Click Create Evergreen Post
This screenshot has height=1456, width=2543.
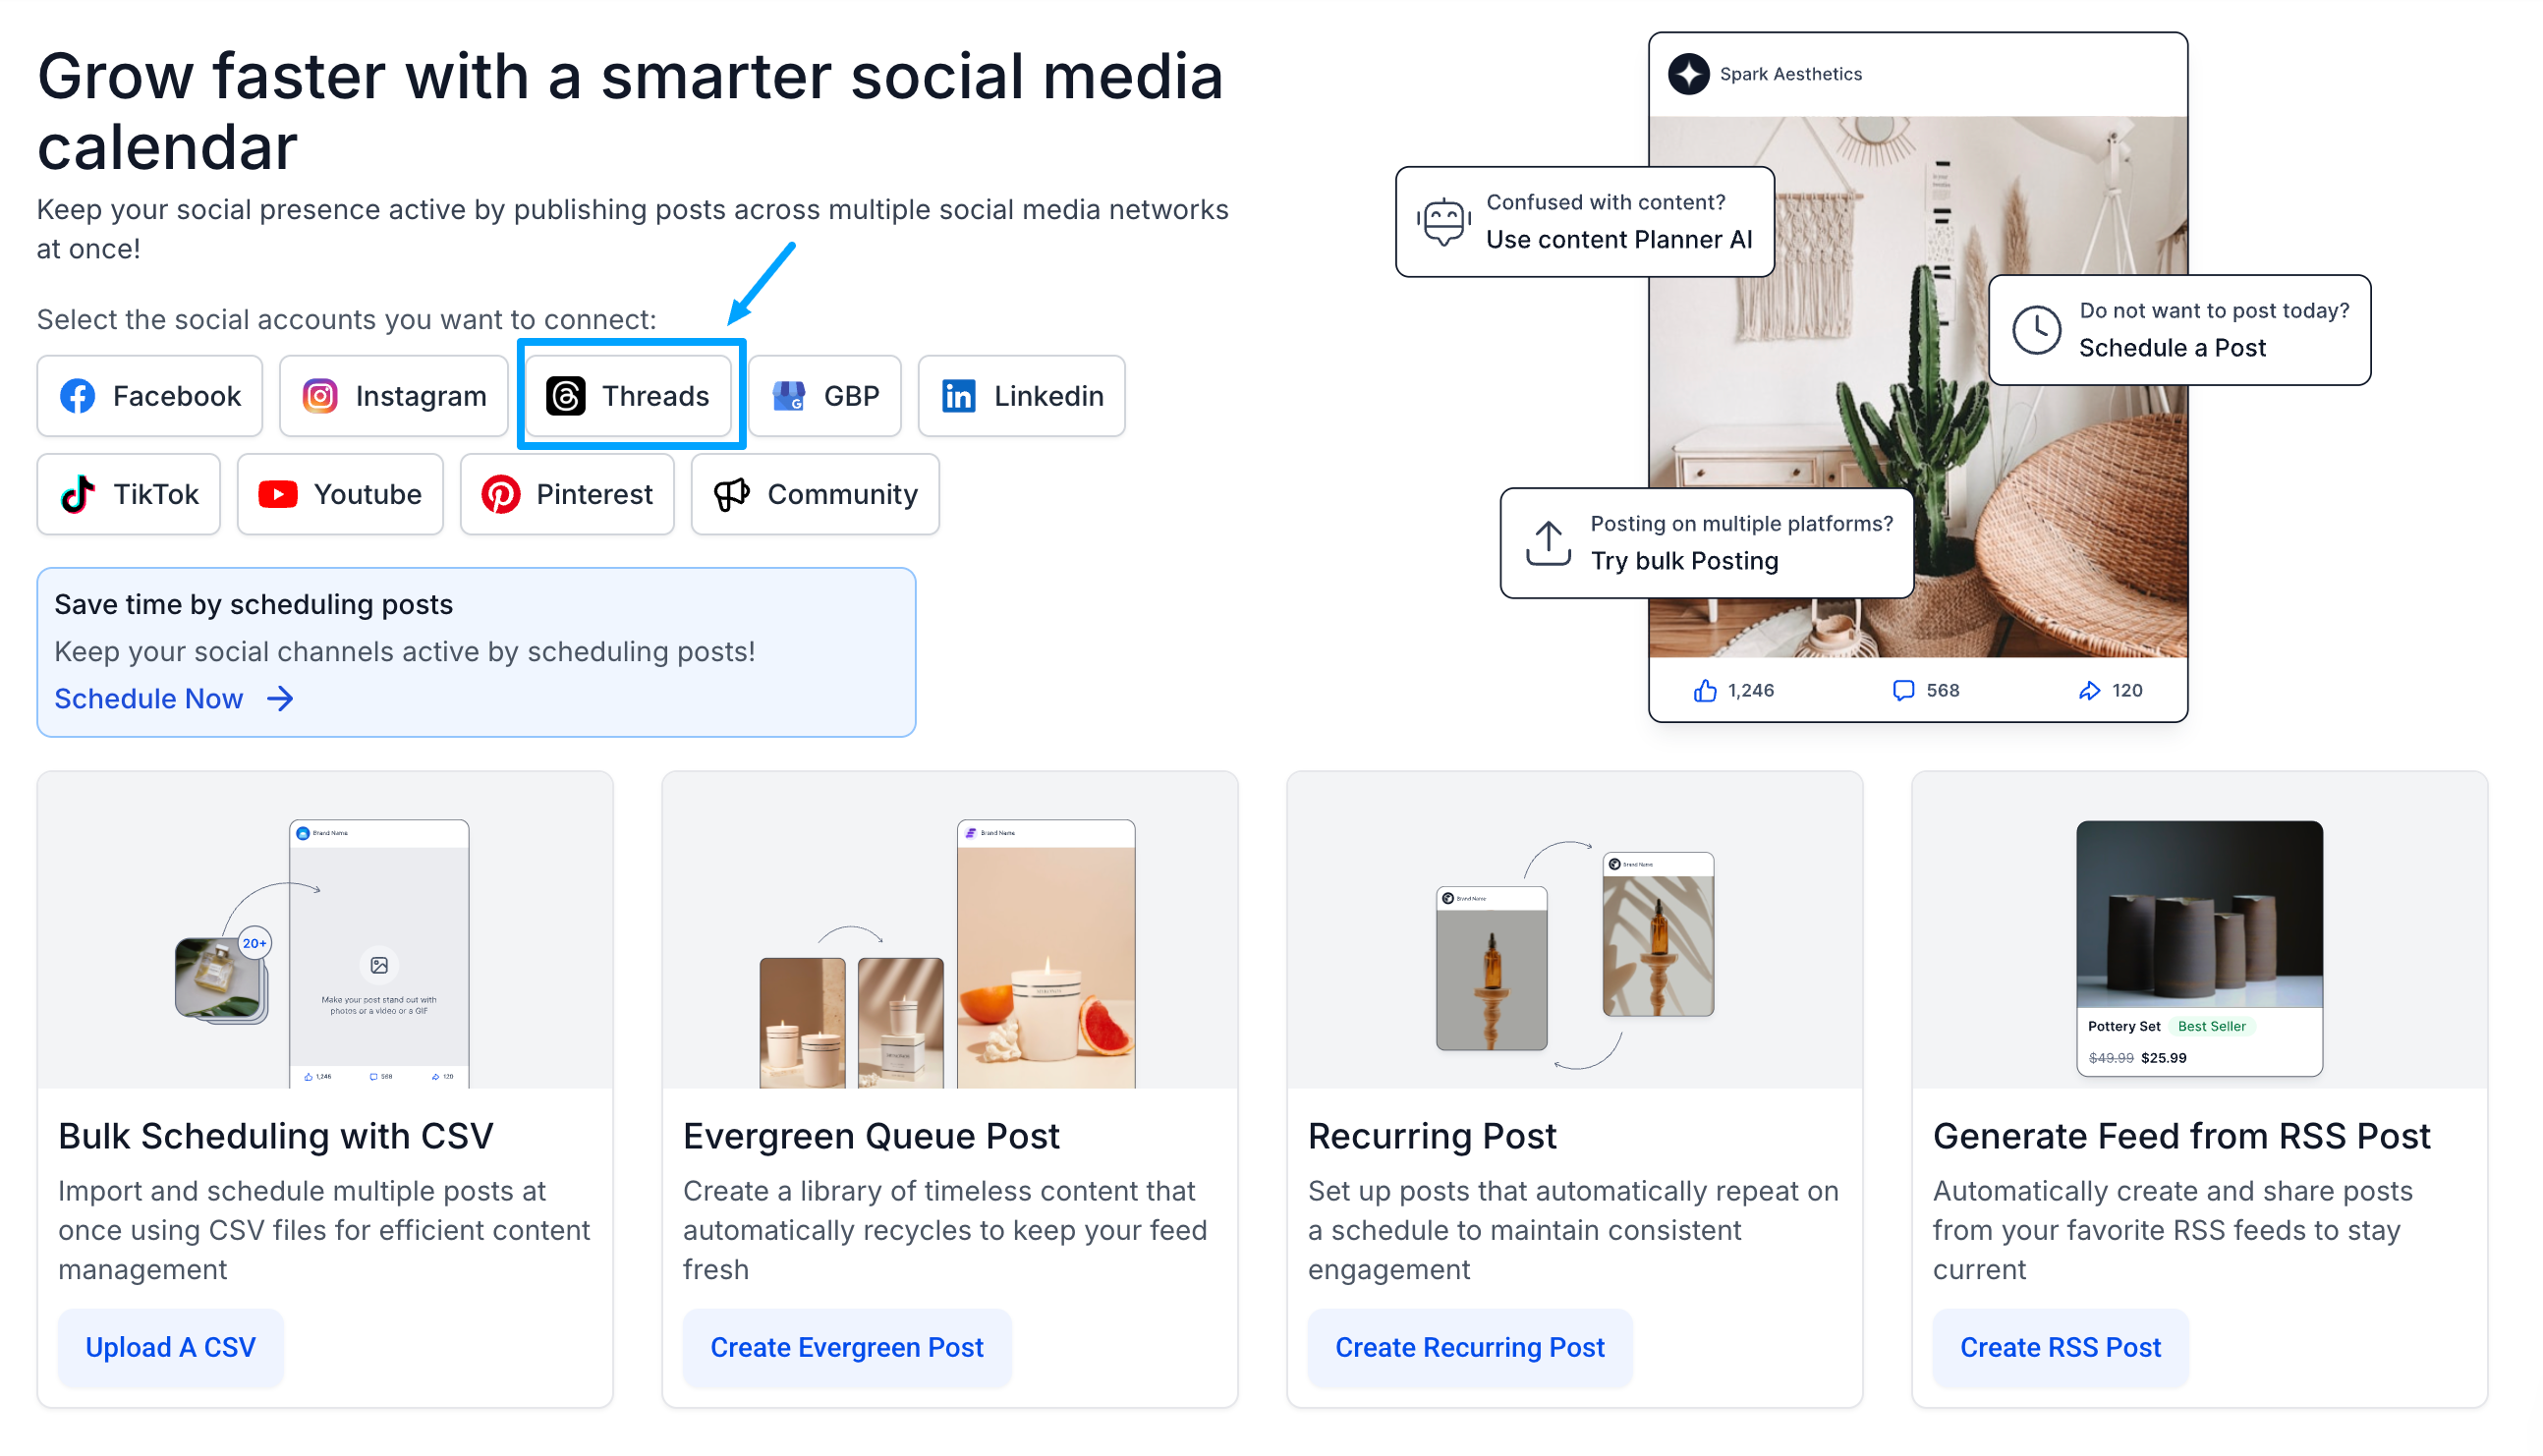(x=847, y=1347)
